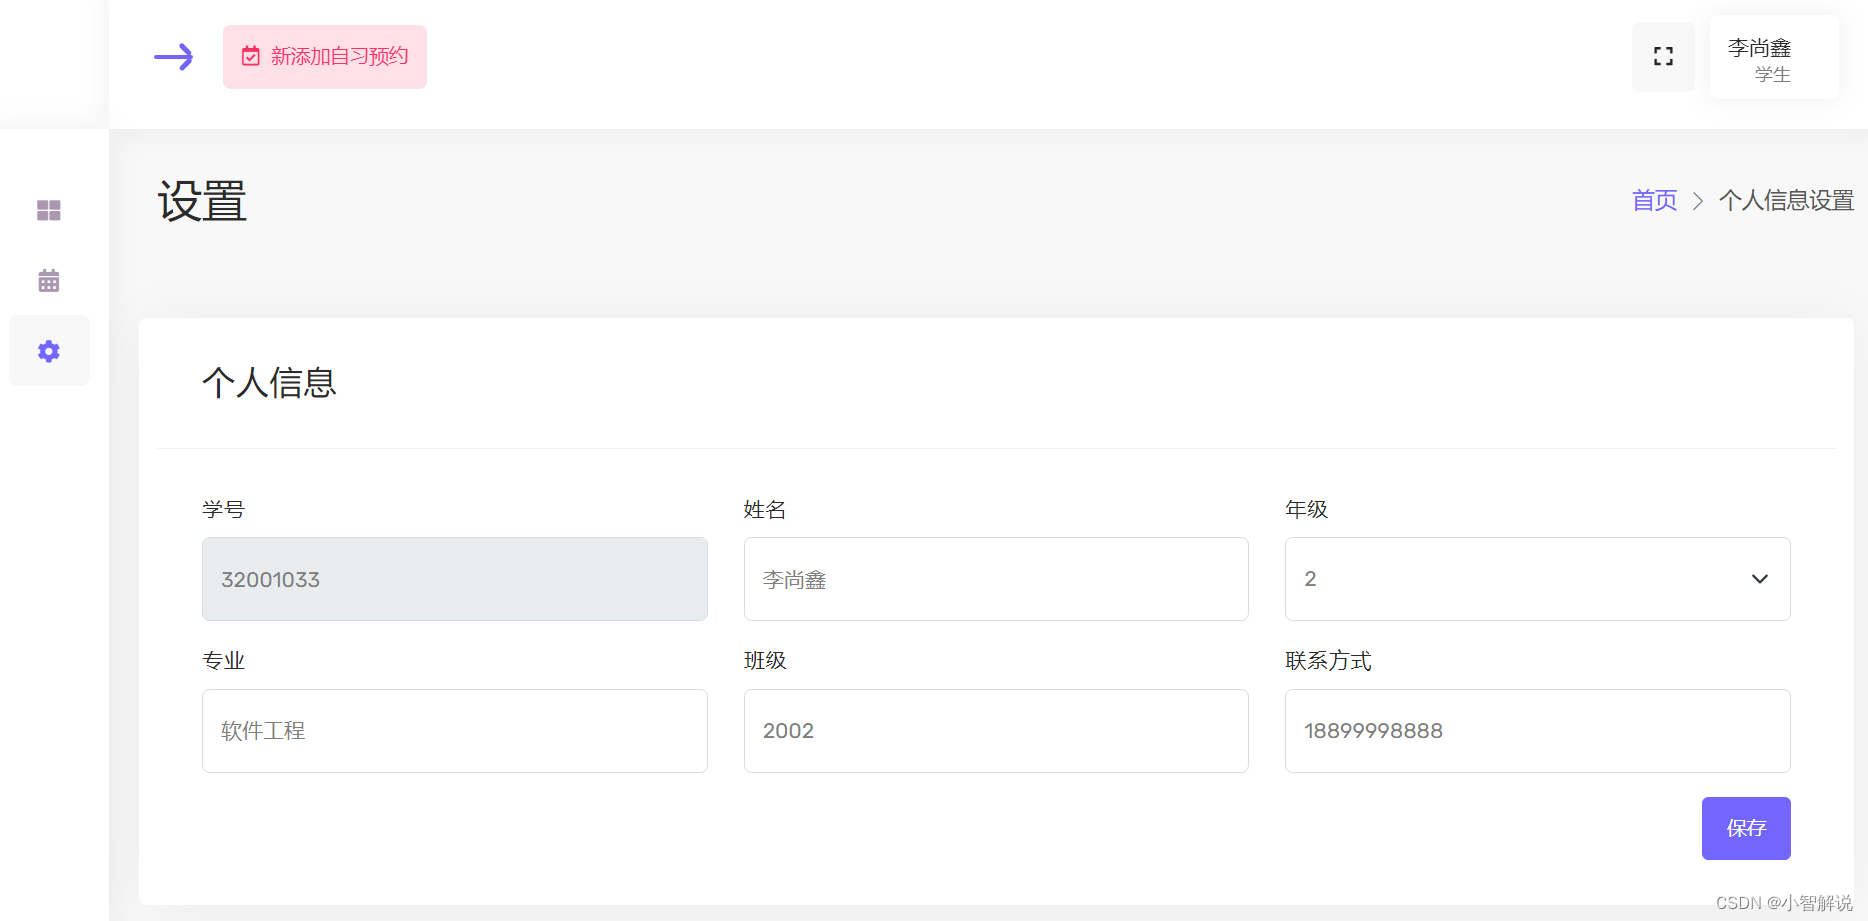The height and width of the screenshot is (921, 1868).
Task: Click the 姓名 input field
Action: pyautogui.click(x=996, y=579)
